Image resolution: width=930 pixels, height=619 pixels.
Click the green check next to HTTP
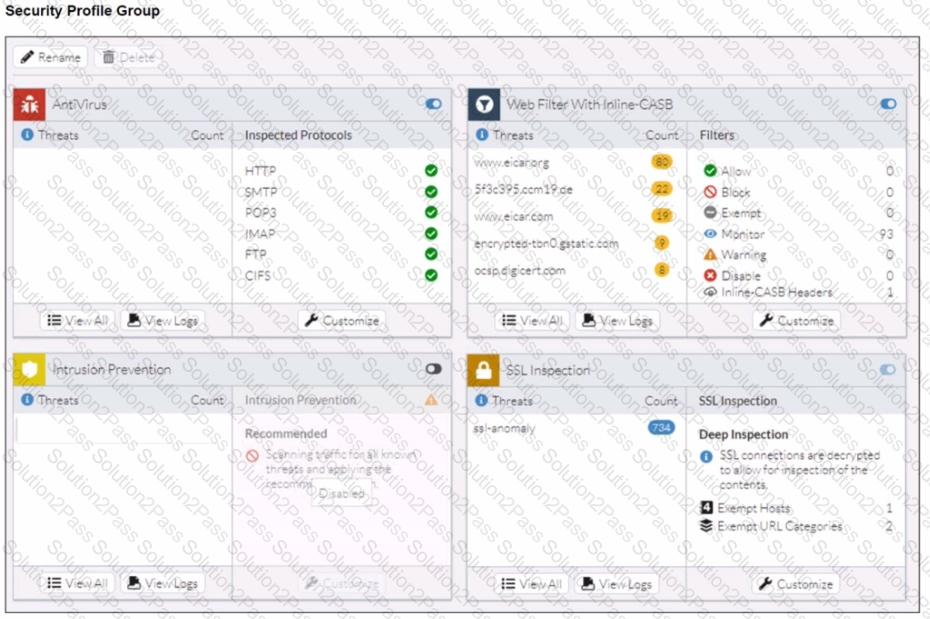(431, 171)
